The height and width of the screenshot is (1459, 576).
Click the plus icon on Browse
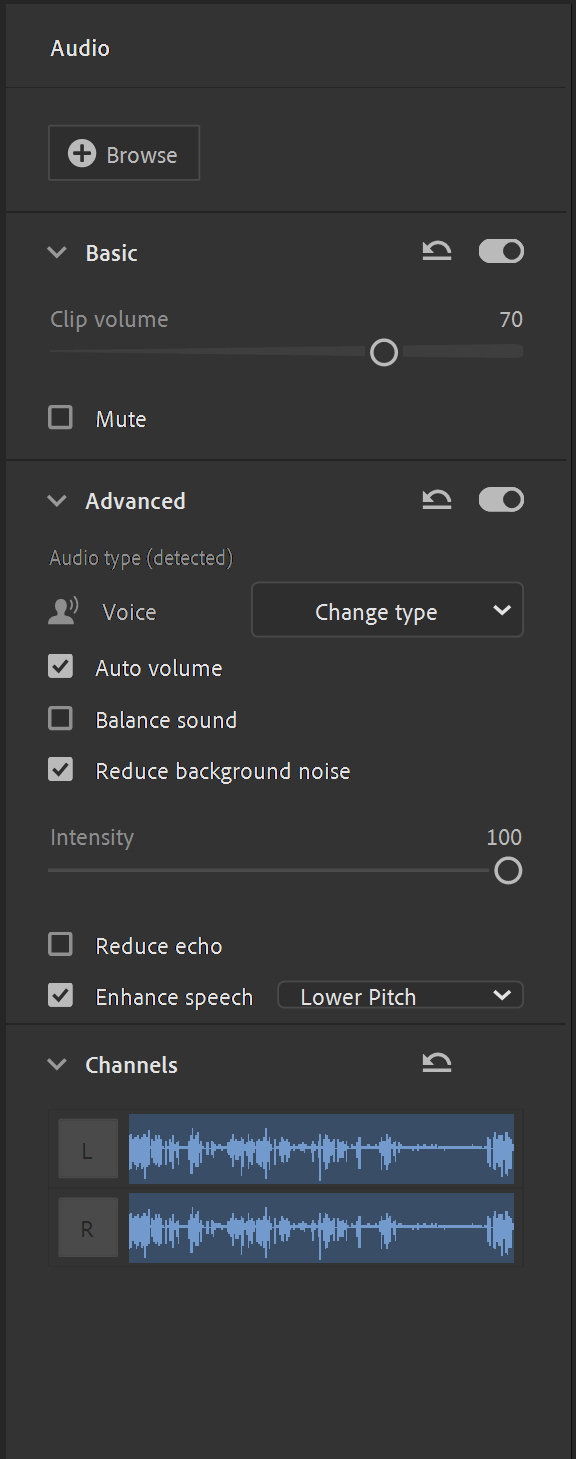pyautogui.click(x=81, y=154)
